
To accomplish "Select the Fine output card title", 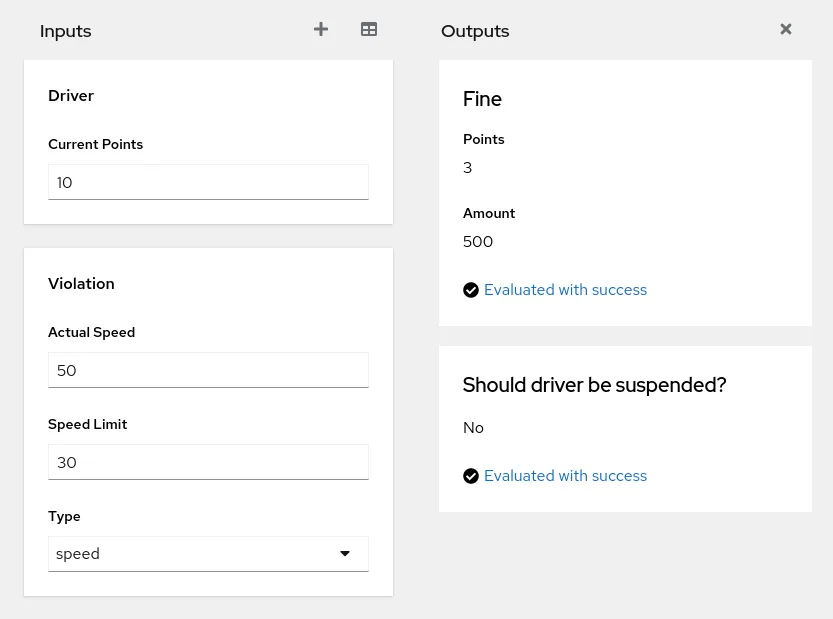I will pos(482,99).
